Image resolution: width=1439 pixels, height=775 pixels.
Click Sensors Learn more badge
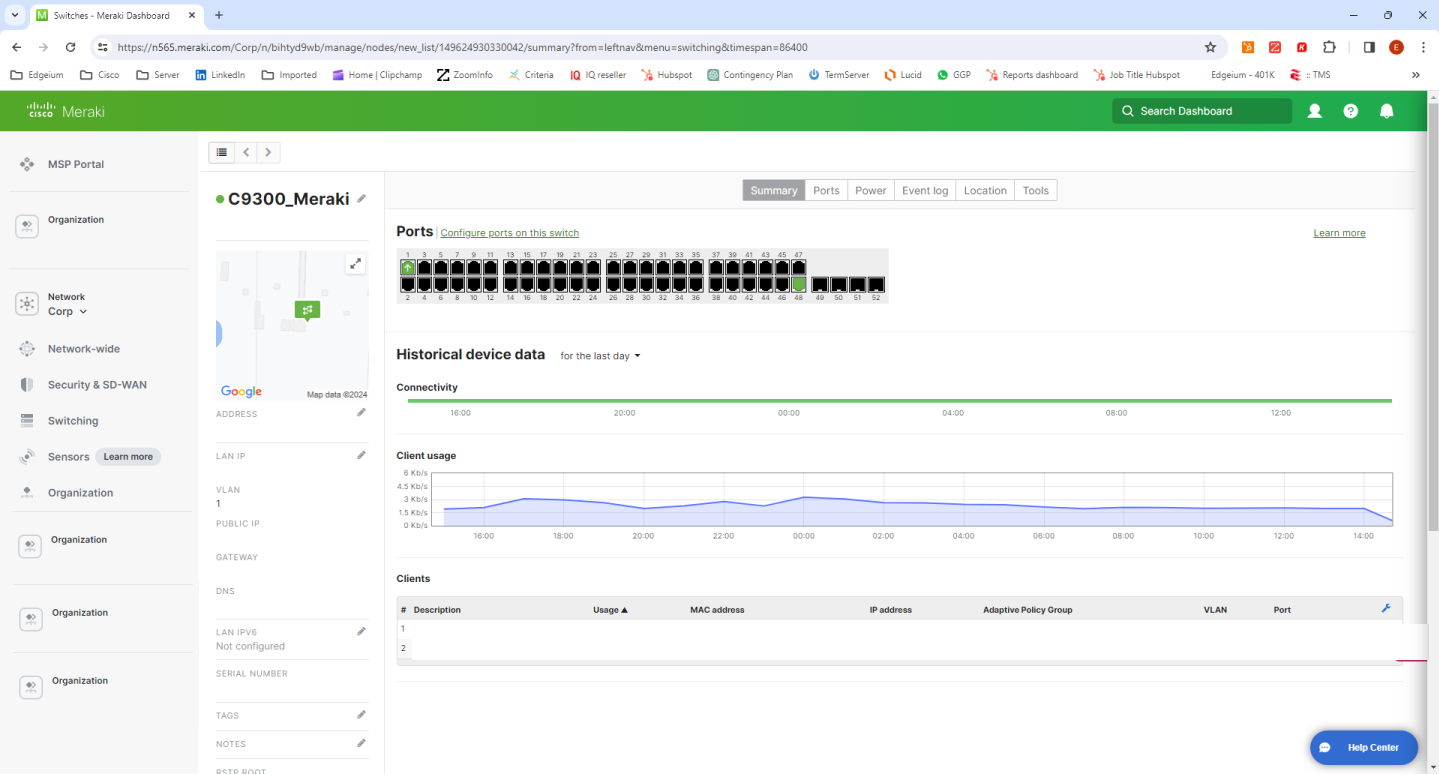click(x=128, y=457)
